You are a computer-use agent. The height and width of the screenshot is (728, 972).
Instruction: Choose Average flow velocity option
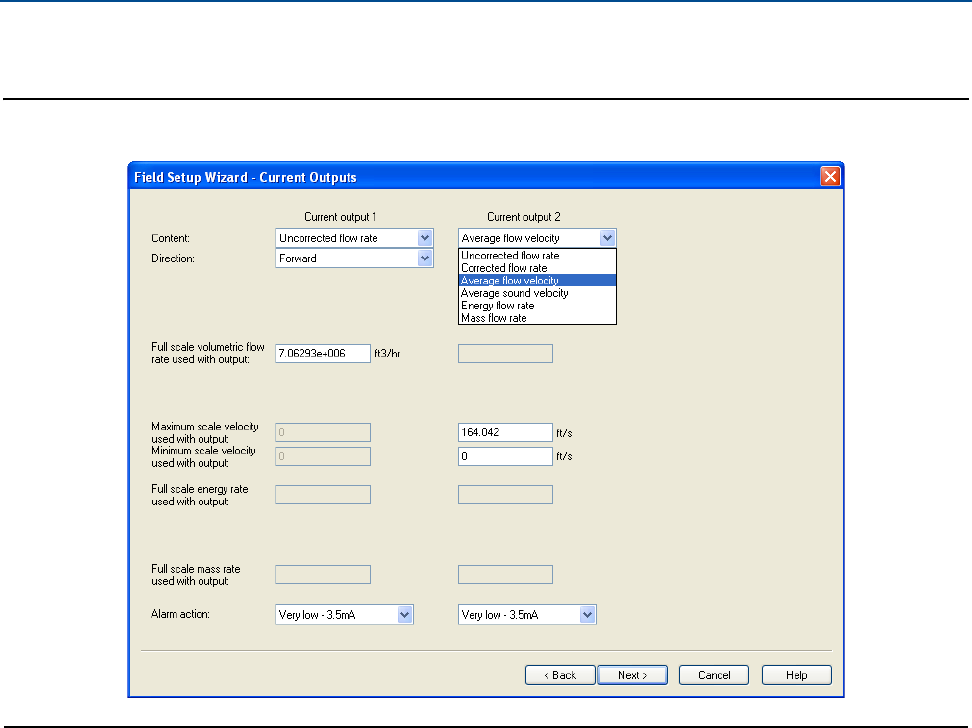pyautogui.click(x=510, y=281)
